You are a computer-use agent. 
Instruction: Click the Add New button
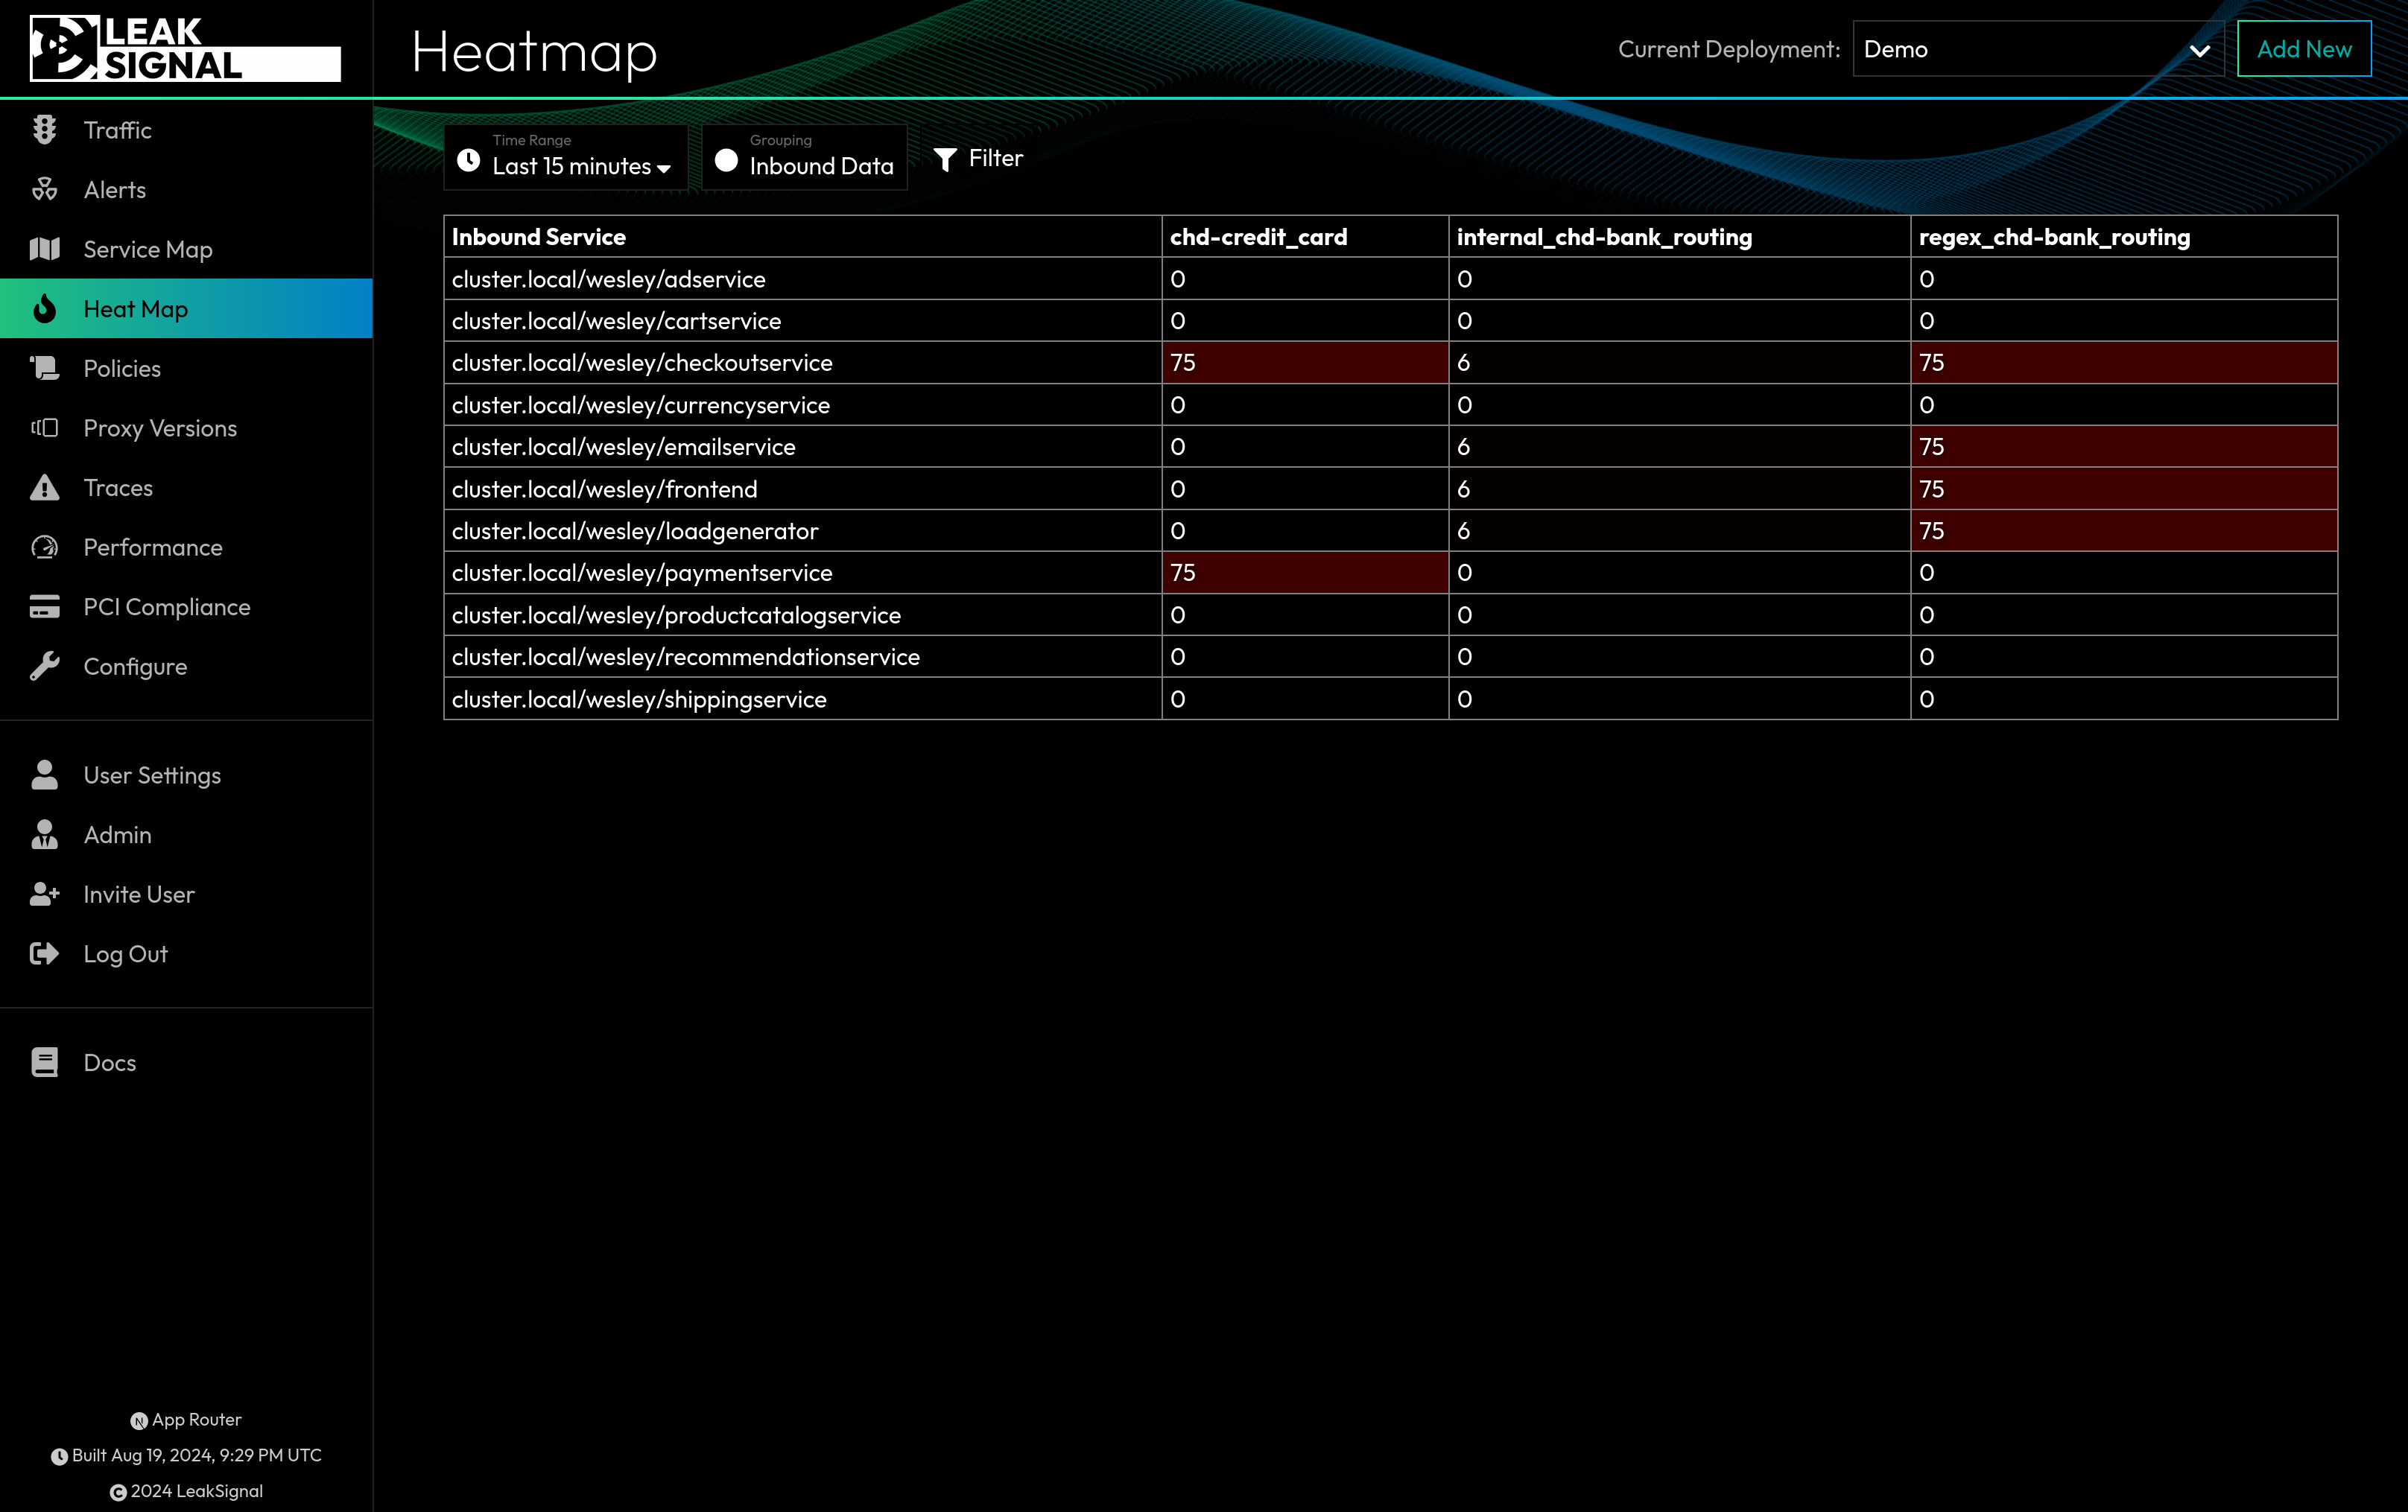coord(2304,48)
